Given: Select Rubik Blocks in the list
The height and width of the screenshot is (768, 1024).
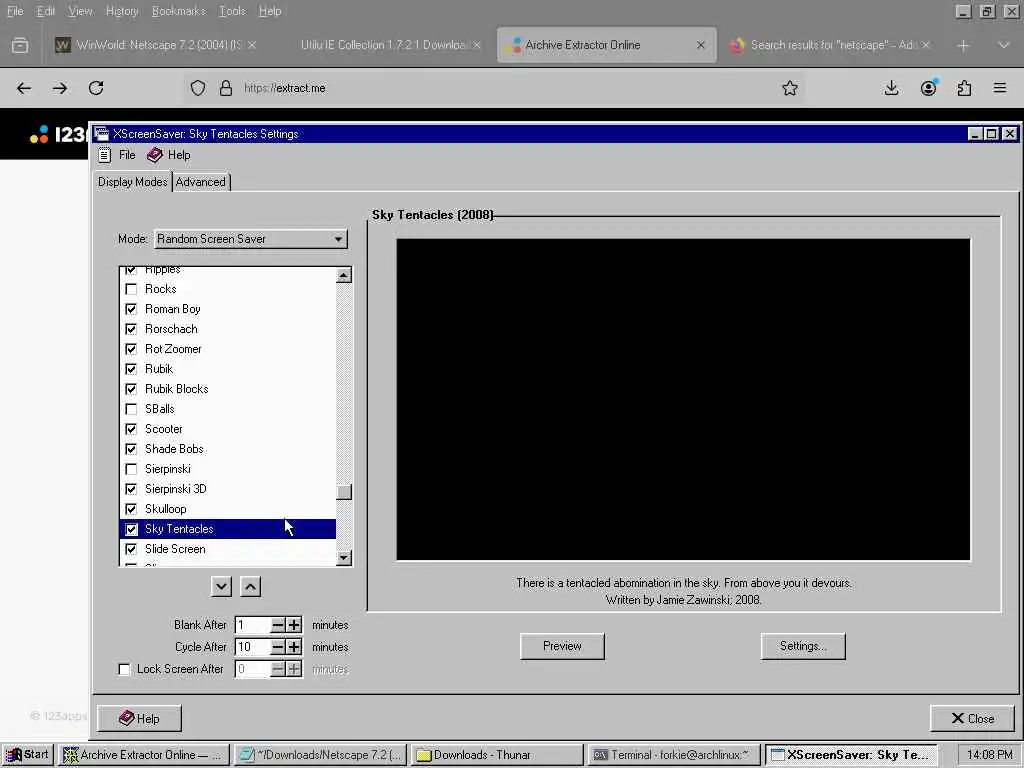Looking at the screenshot, I should pos(228,389).
